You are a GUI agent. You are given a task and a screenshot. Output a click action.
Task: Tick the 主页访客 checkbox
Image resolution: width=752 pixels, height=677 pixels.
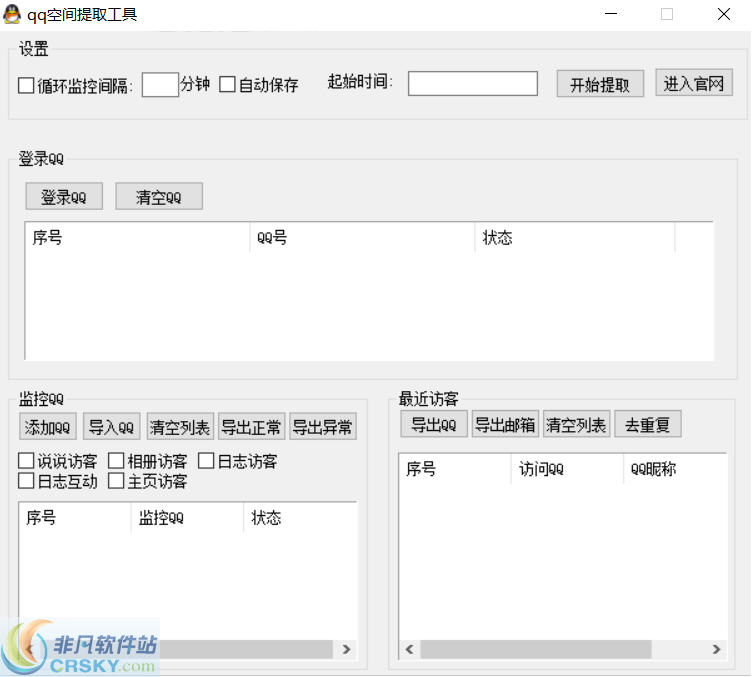click(x=116, y=481)
